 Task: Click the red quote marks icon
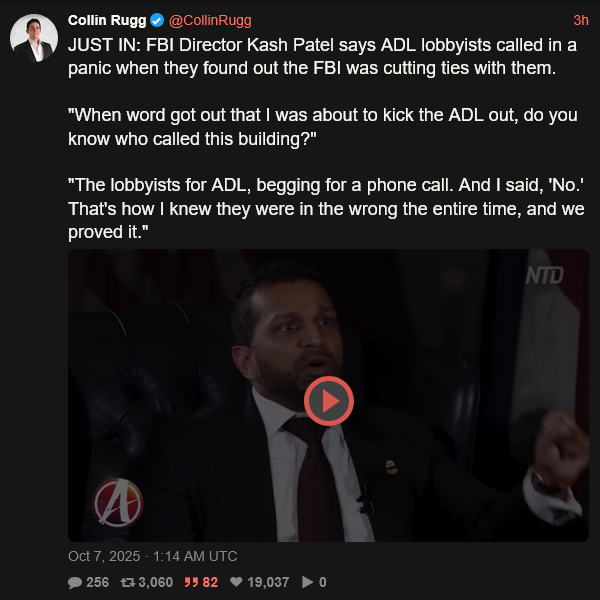pyautogui.click(x=191, y=582)
